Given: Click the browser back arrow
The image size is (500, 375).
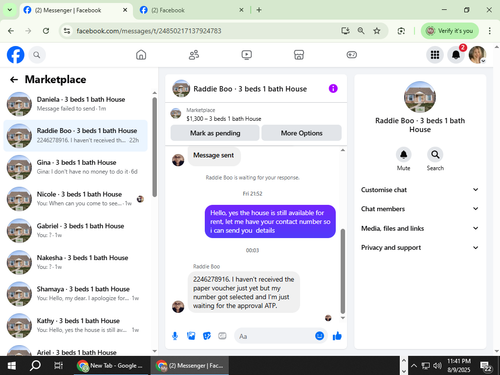Looking at the screenshot, I should click(x=11, y=31).
